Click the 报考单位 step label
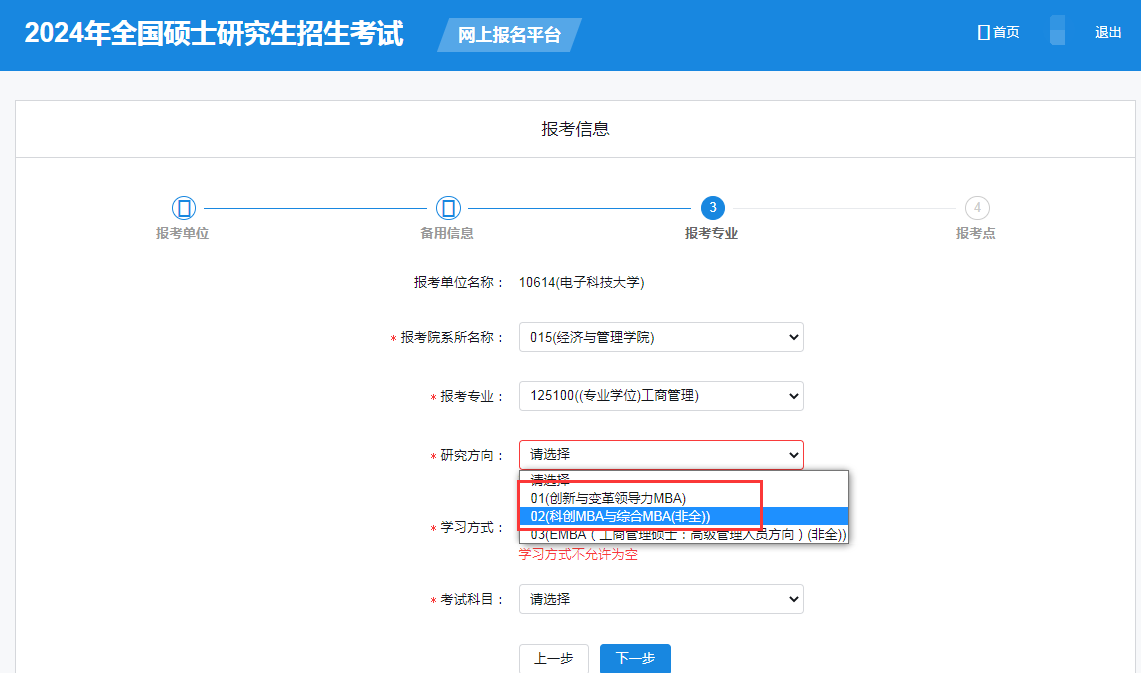Viewport: 1141px width, 673px height. 182,233
